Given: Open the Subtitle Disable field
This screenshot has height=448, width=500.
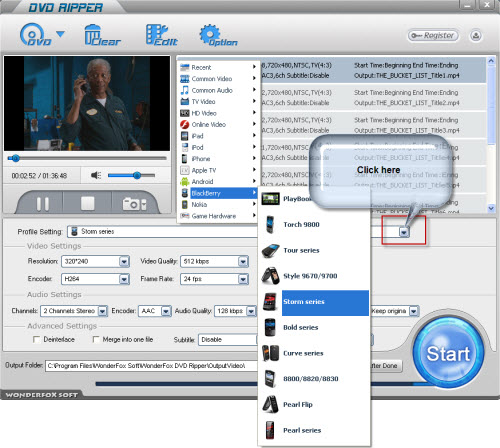Looking at the screenshot, I should point(228,340).
